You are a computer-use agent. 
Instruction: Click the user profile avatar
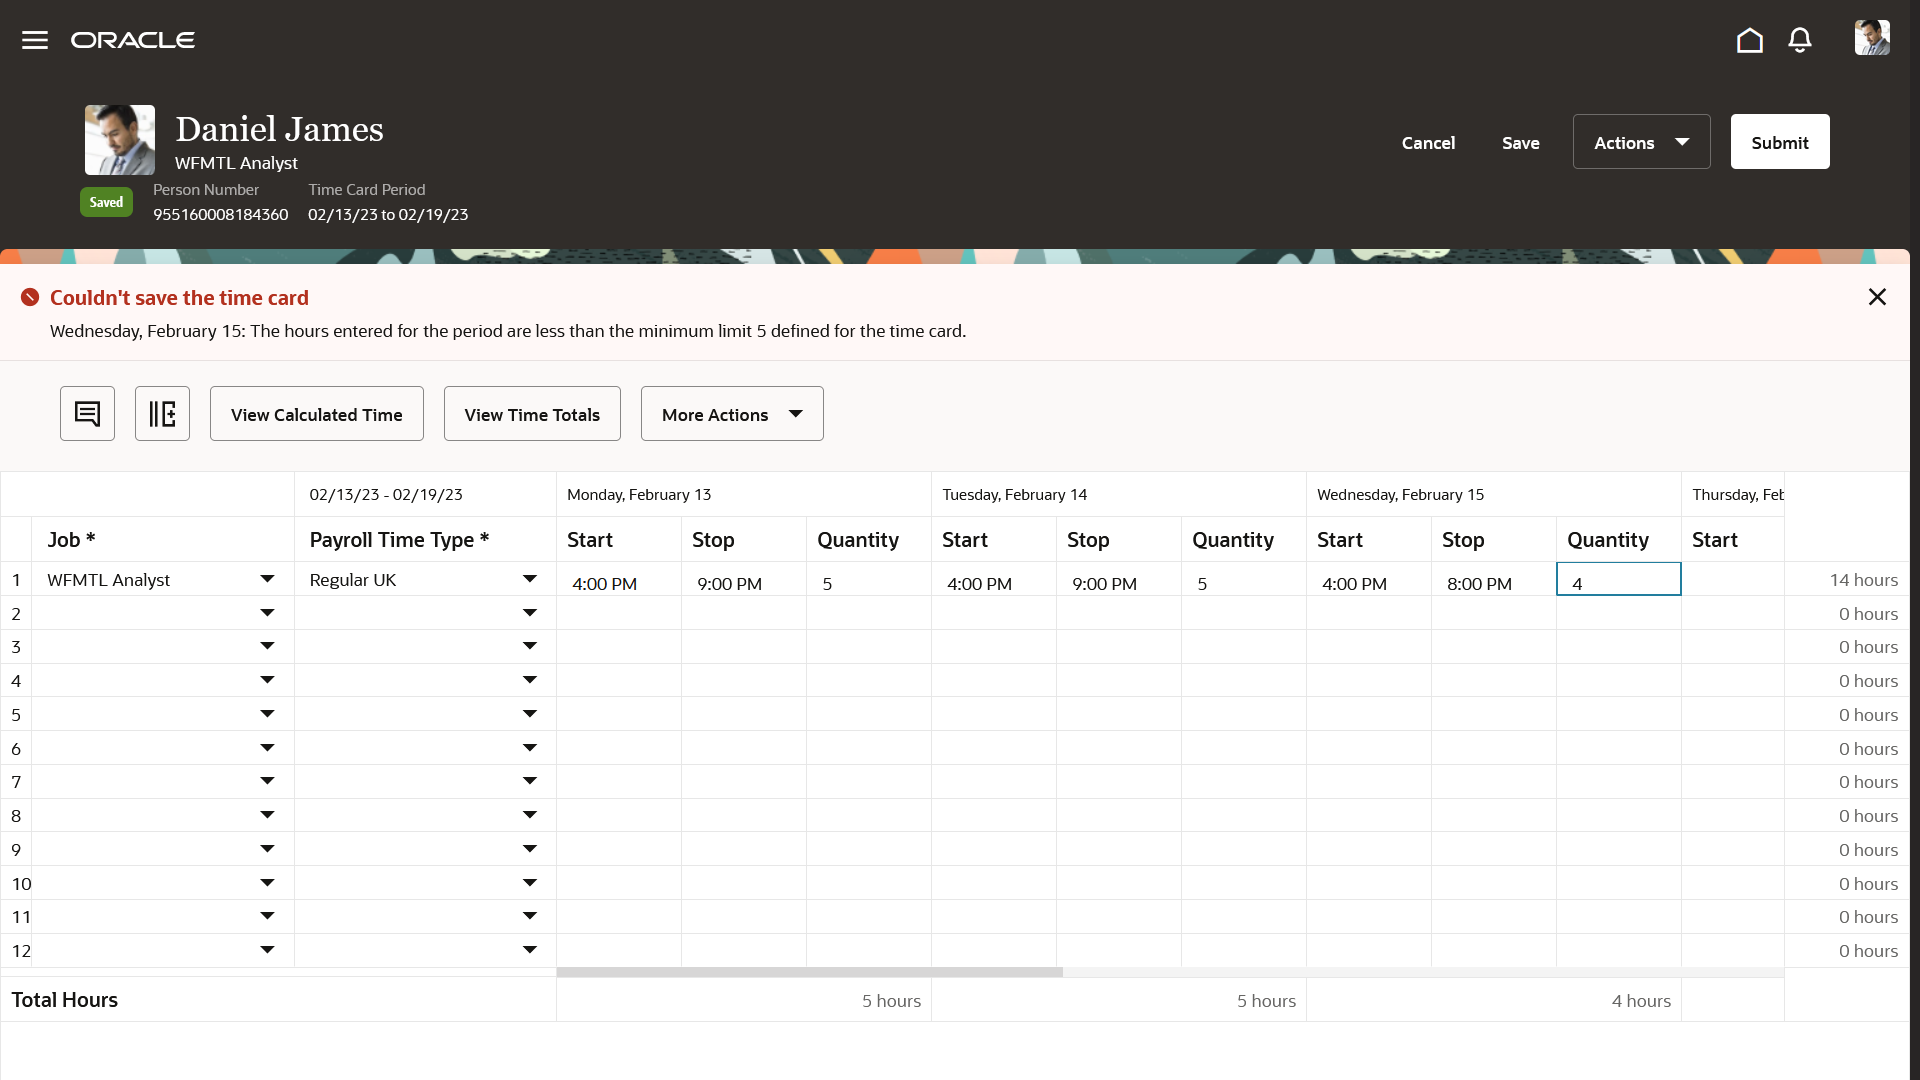point(1872,37)
